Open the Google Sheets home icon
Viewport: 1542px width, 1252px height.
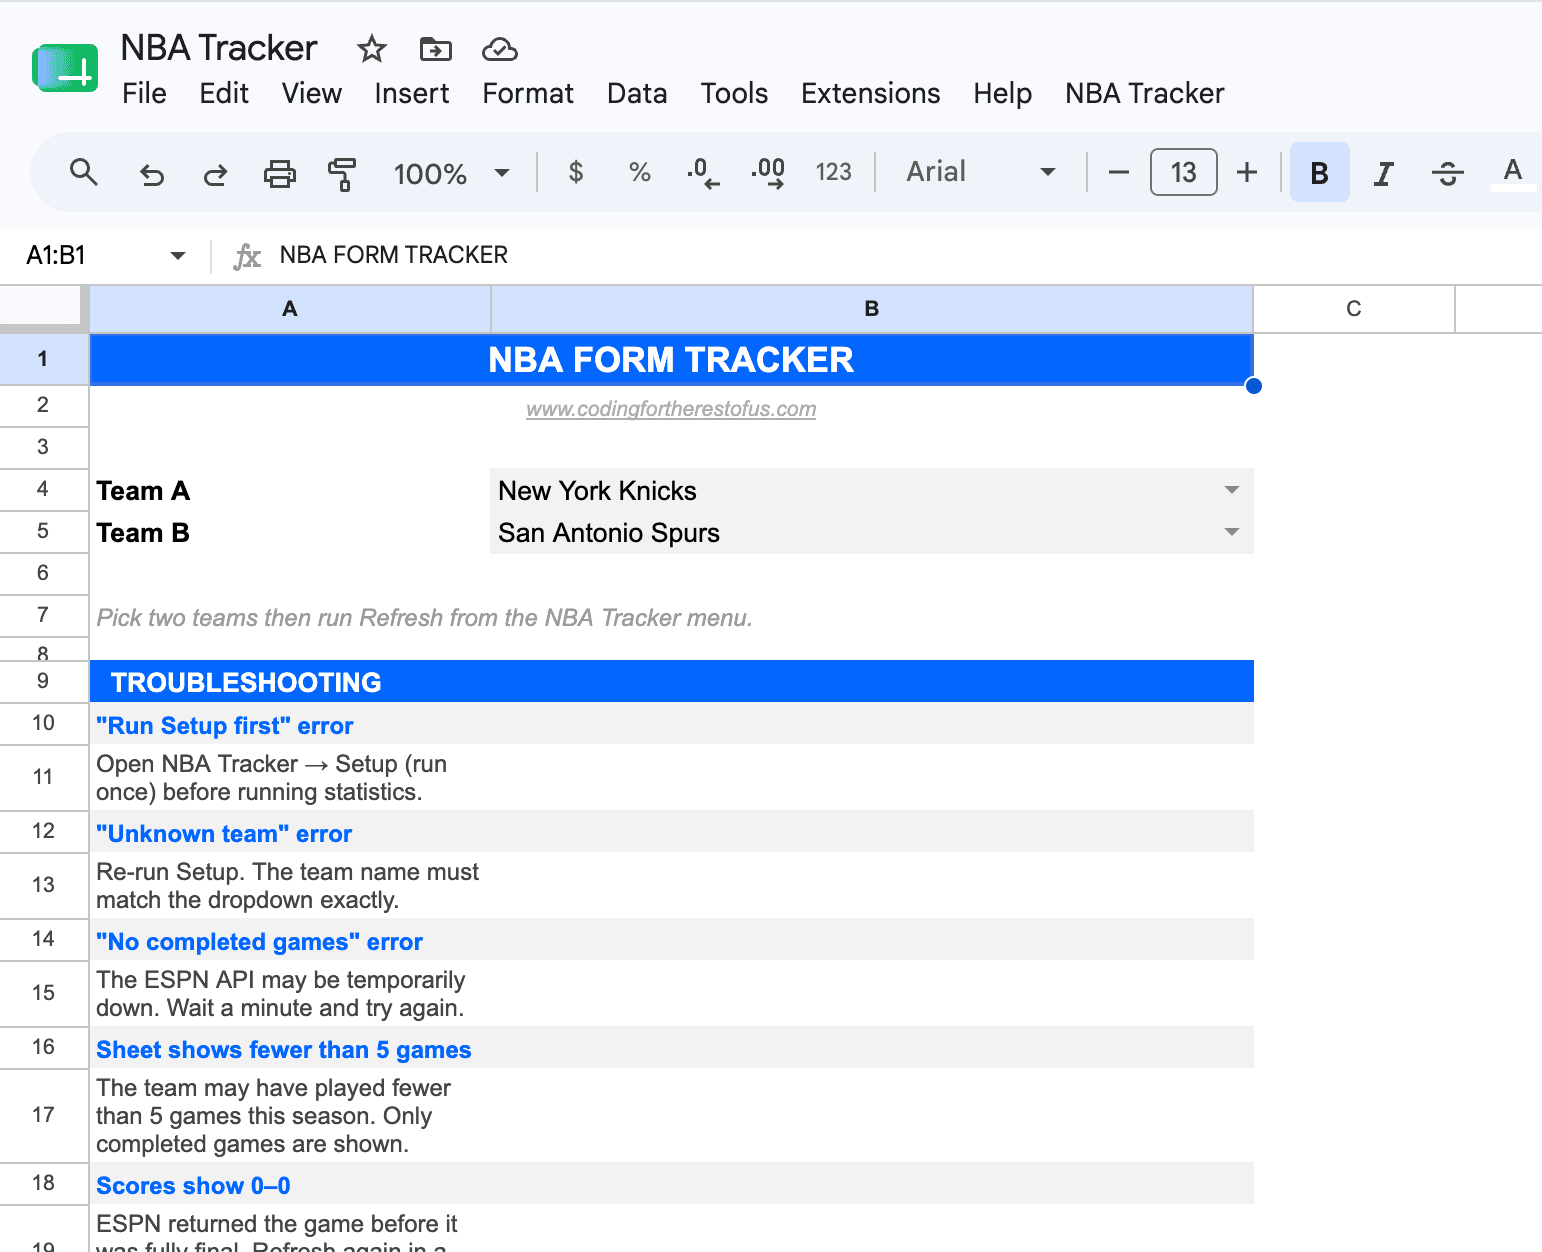65,69
